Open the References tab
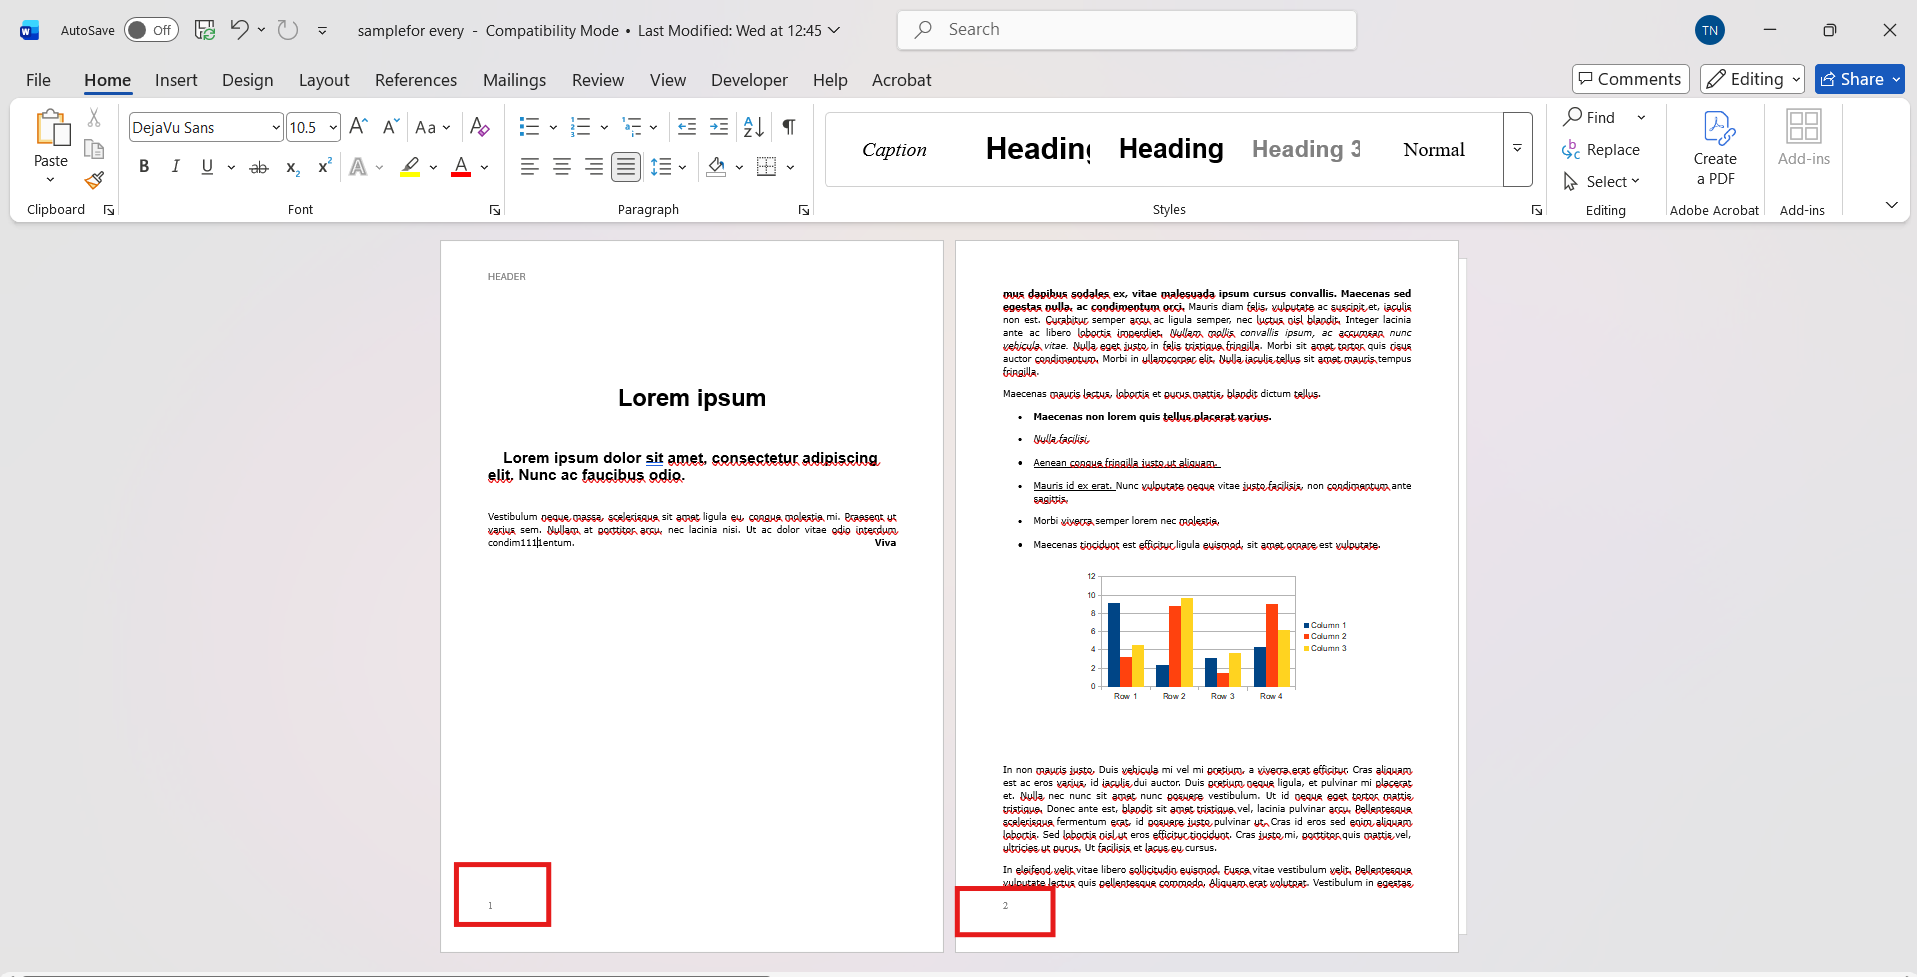This screenshot has width=1917, height=977. coord(416,80)
